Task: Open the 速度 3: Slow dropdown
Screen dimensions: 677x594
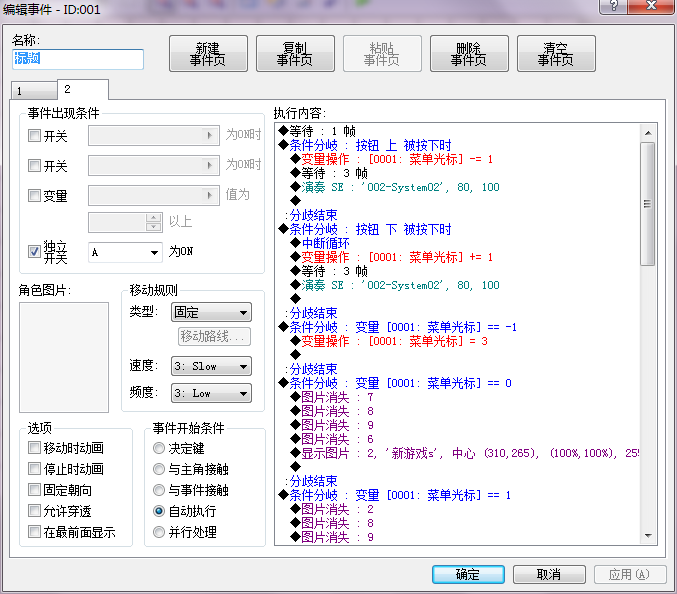Action: (211, 366)
